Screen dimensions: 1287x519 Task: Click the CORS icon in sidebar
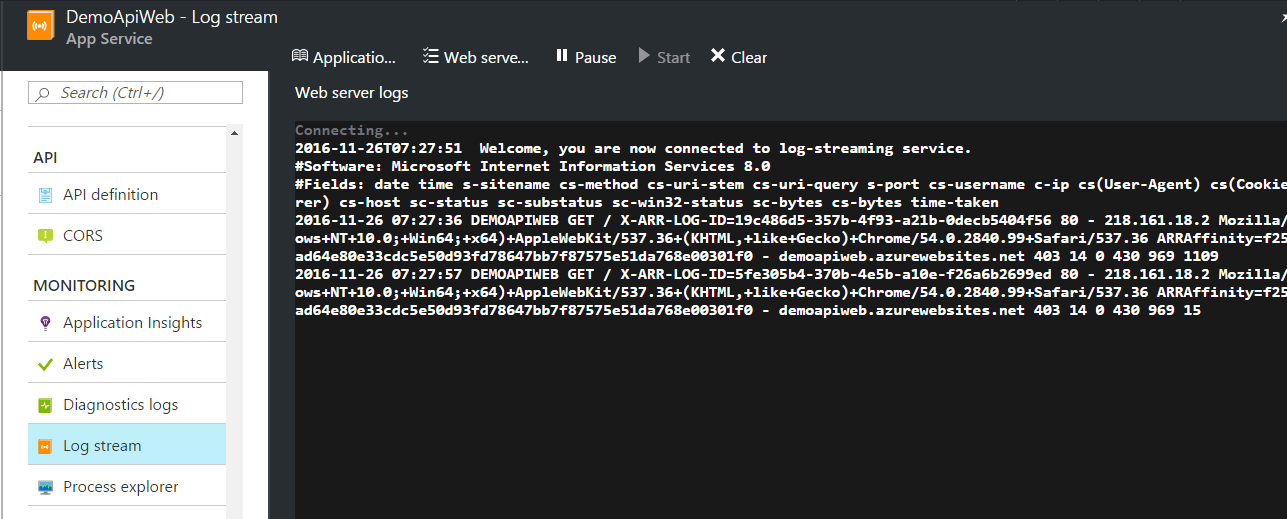point(45,236)
